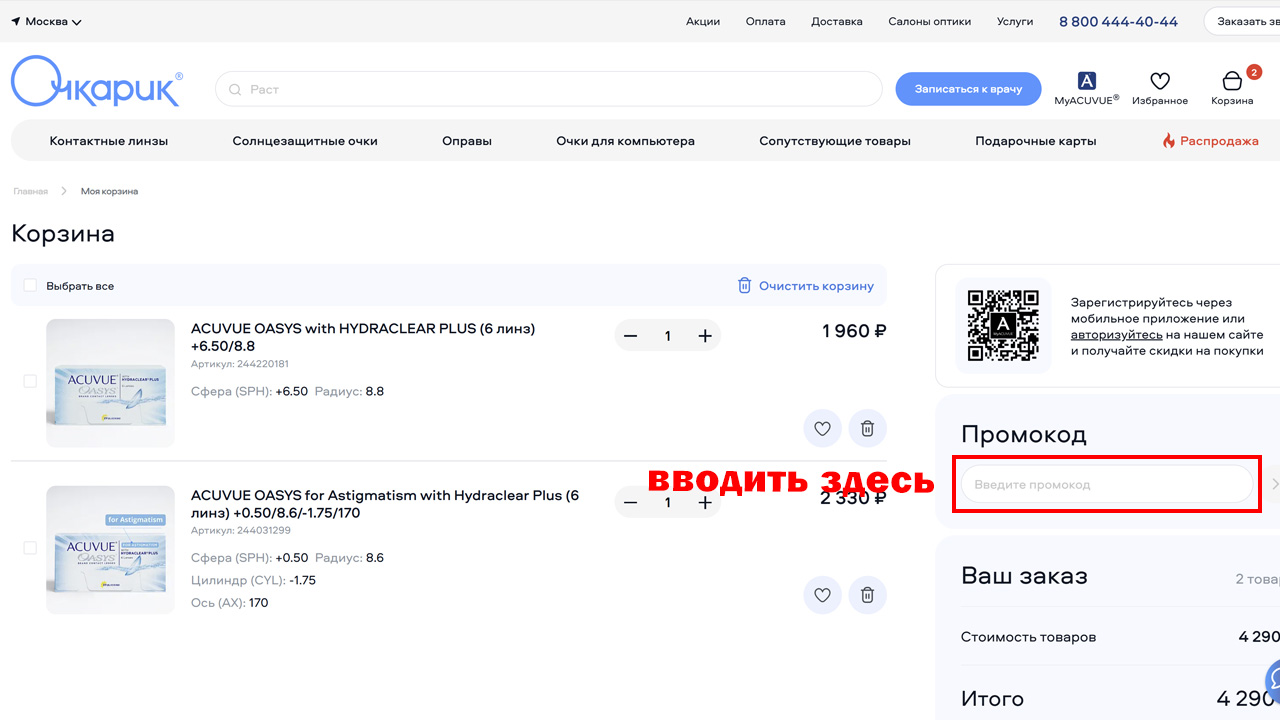Open Солнцезащитные очки menu

coord(305,141)
